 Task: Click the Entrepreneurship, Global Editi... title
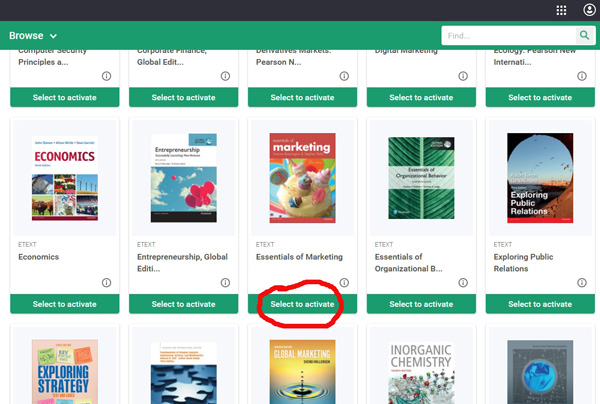pos(182,262)
